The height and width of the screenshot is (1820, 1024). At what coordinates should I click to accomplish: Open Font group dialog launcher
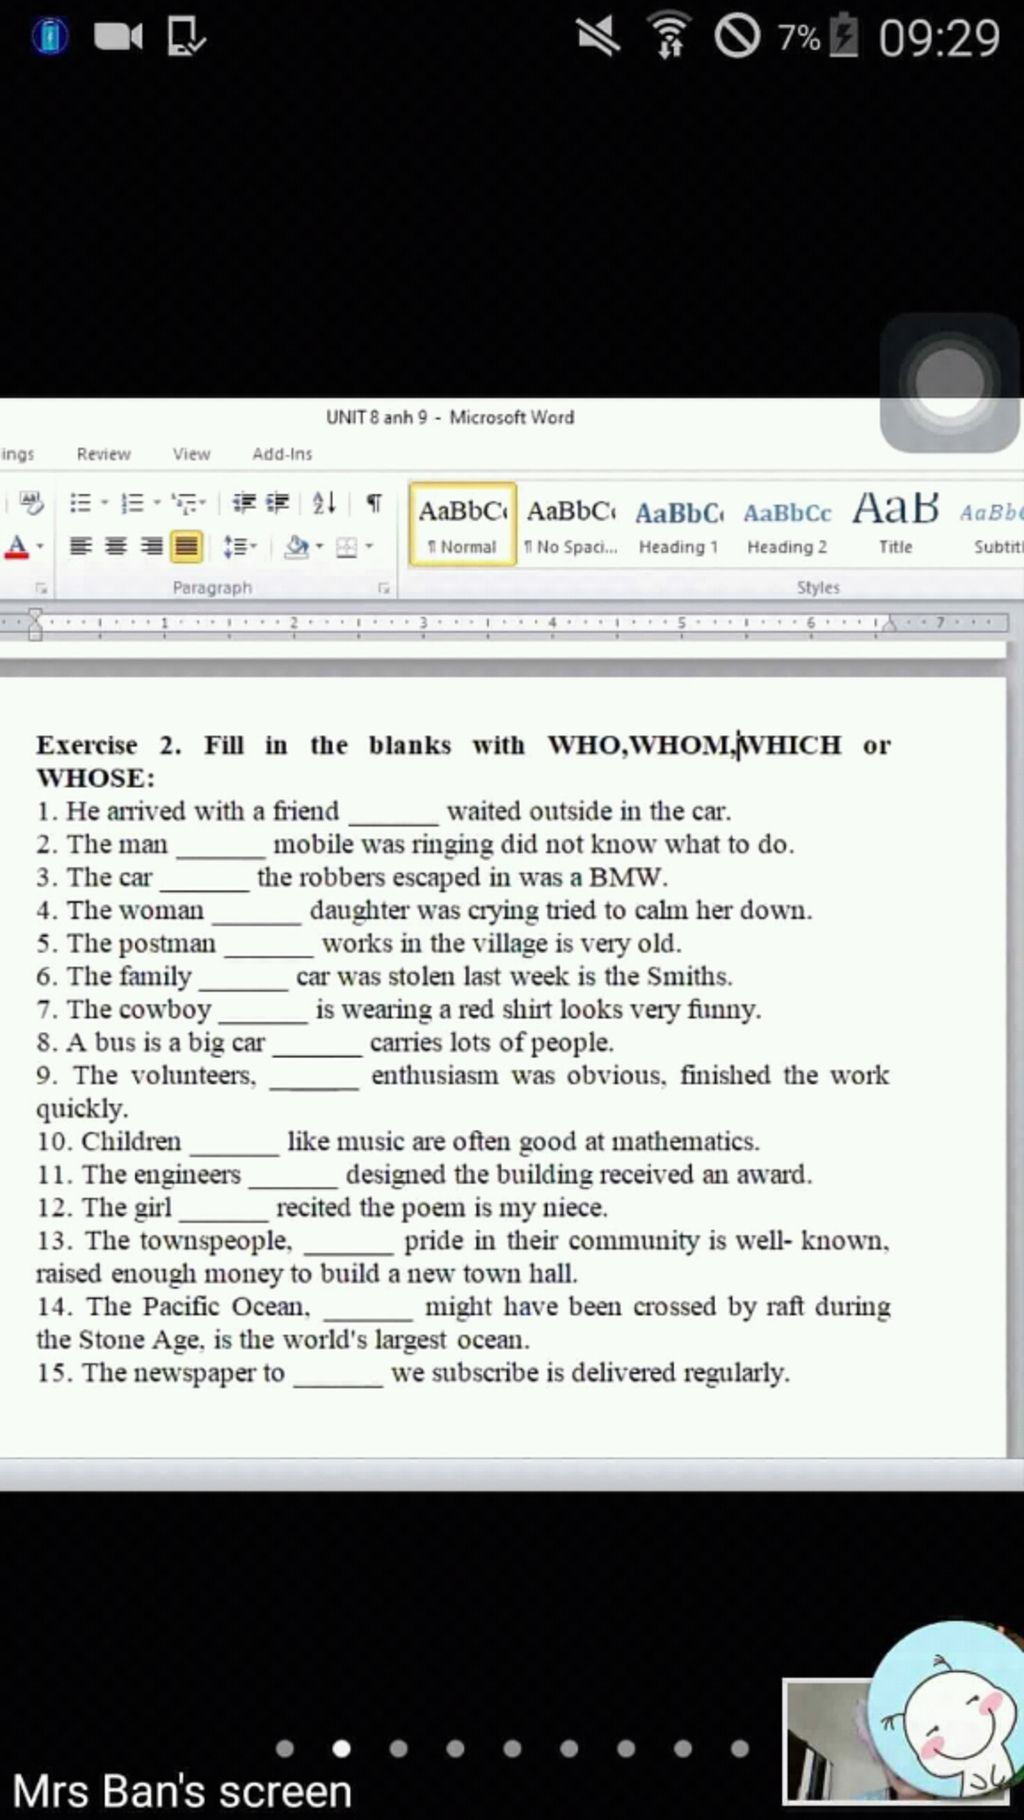click(x=42, y=588)
